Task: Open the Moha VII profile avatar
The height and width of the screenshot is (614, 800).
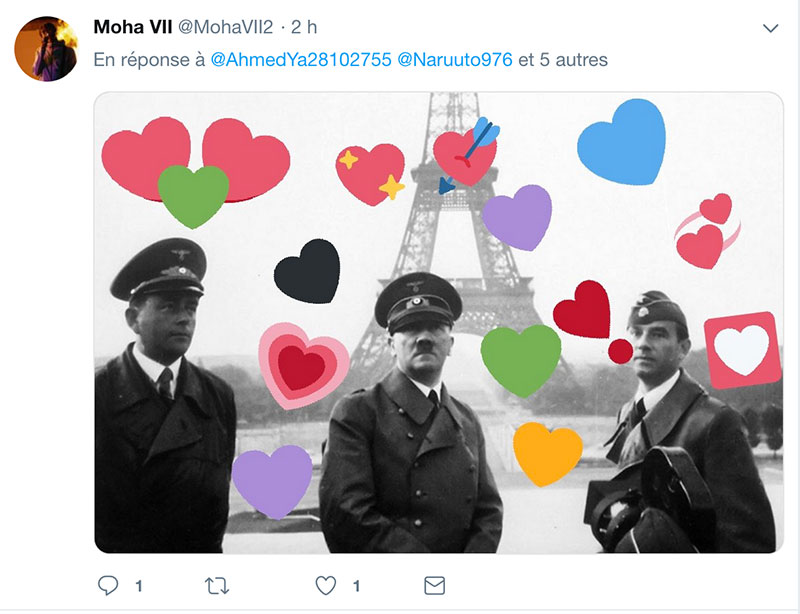Action: tap(46, 49)
